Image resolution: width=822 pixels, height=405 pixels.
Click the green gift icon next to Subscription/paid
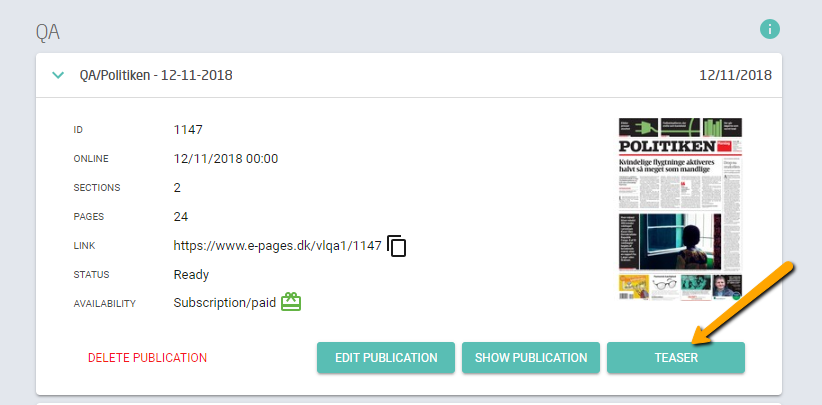(291, 302)
